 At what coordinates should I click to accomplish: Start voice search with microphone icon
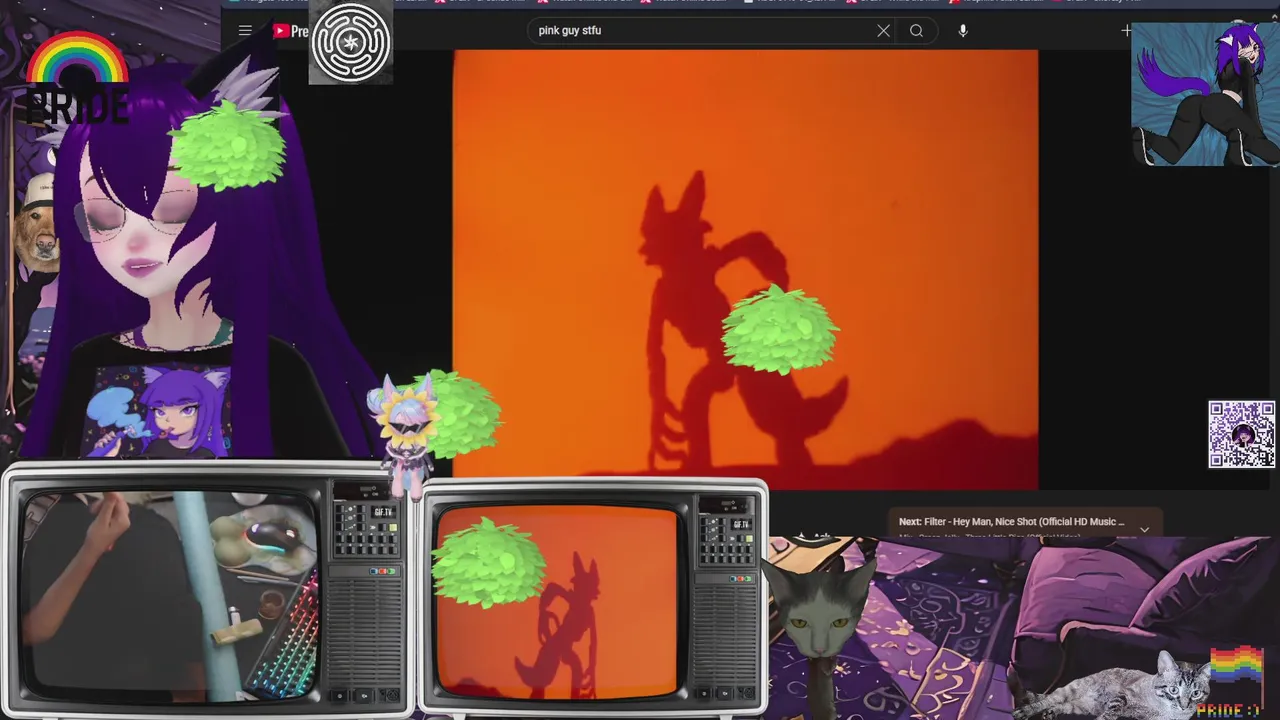click(x=963, y=31)
